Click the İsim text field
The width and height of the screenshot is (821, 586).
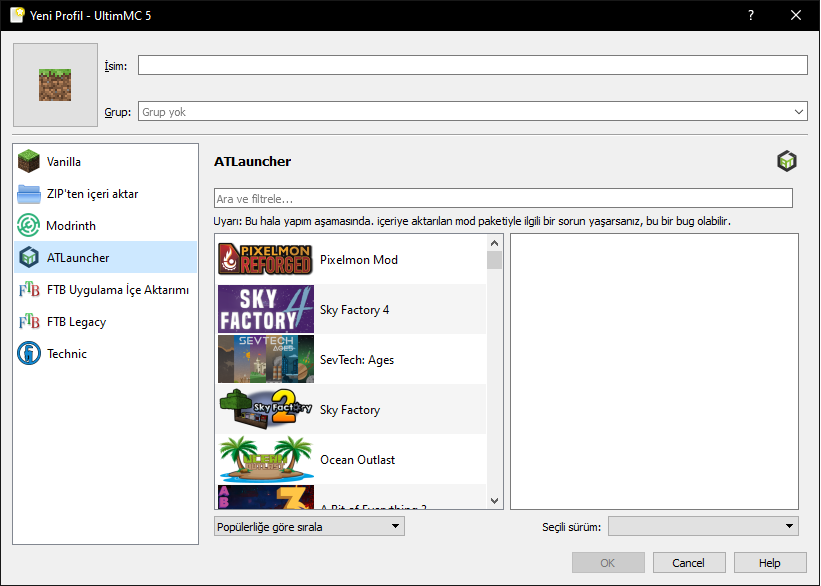point(473,65)
